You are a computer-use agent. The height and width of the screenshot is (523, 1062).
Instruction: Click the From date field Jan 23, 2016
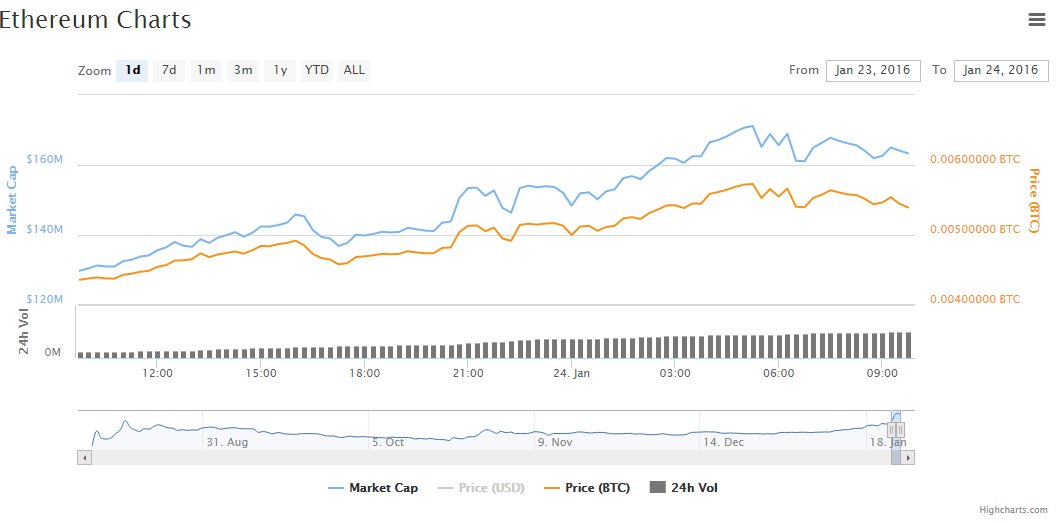pyautogui.click(x=873, y=70)
